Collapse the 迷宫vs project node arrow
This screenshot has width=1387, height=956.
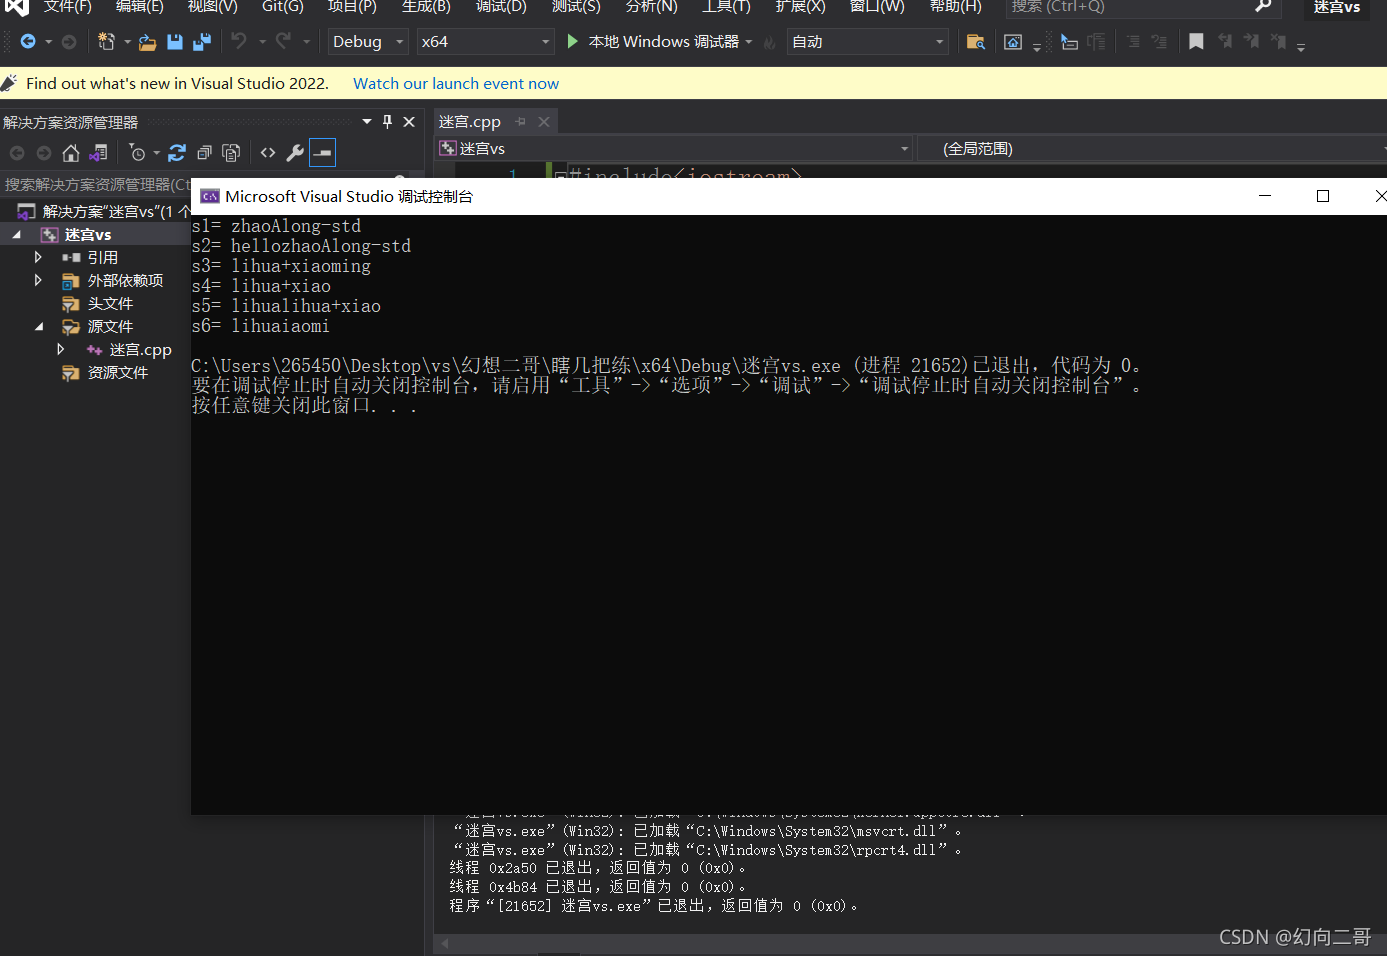16,234
